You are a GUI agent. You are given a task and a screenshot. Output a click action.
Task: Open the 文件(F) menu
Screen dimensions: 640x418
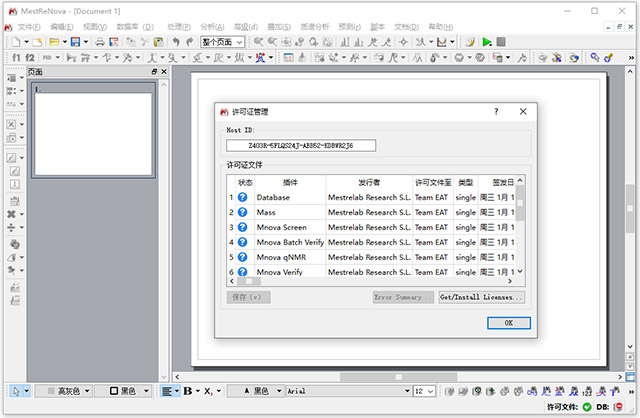[x=29, y=27]
